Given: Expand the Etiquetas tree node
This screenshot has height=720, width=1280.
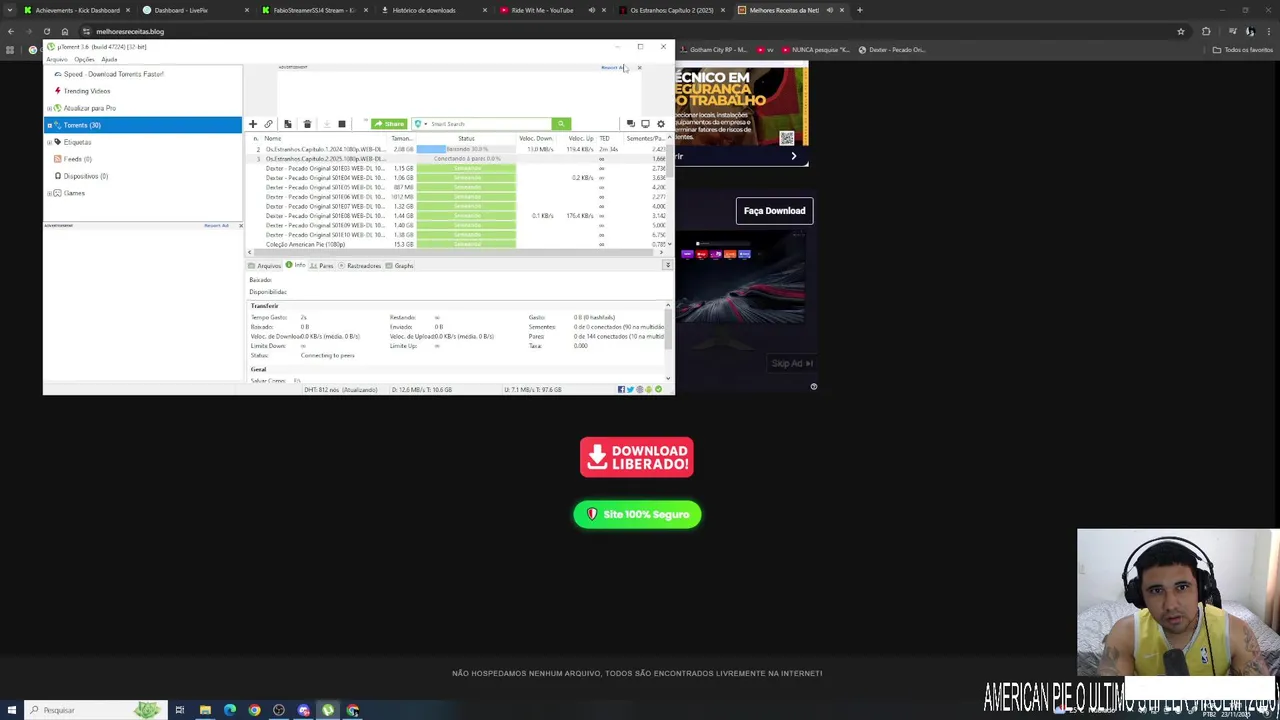Looking at the screenshot, I should tap(49, 142).
